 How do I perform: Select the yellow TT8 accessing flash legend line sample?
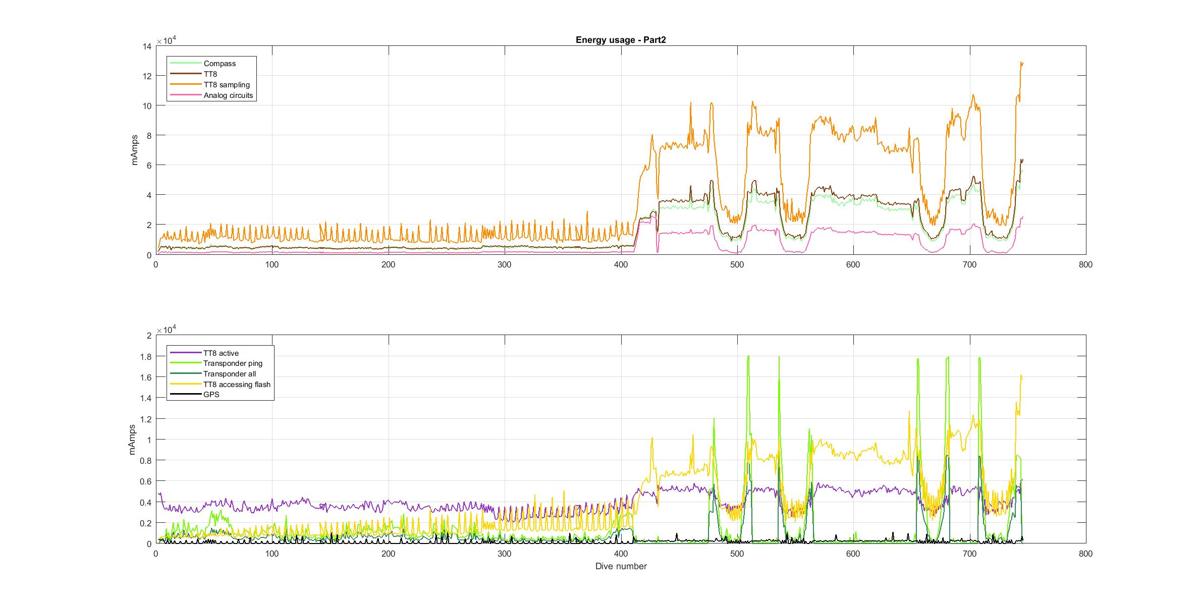click(185, 384)
